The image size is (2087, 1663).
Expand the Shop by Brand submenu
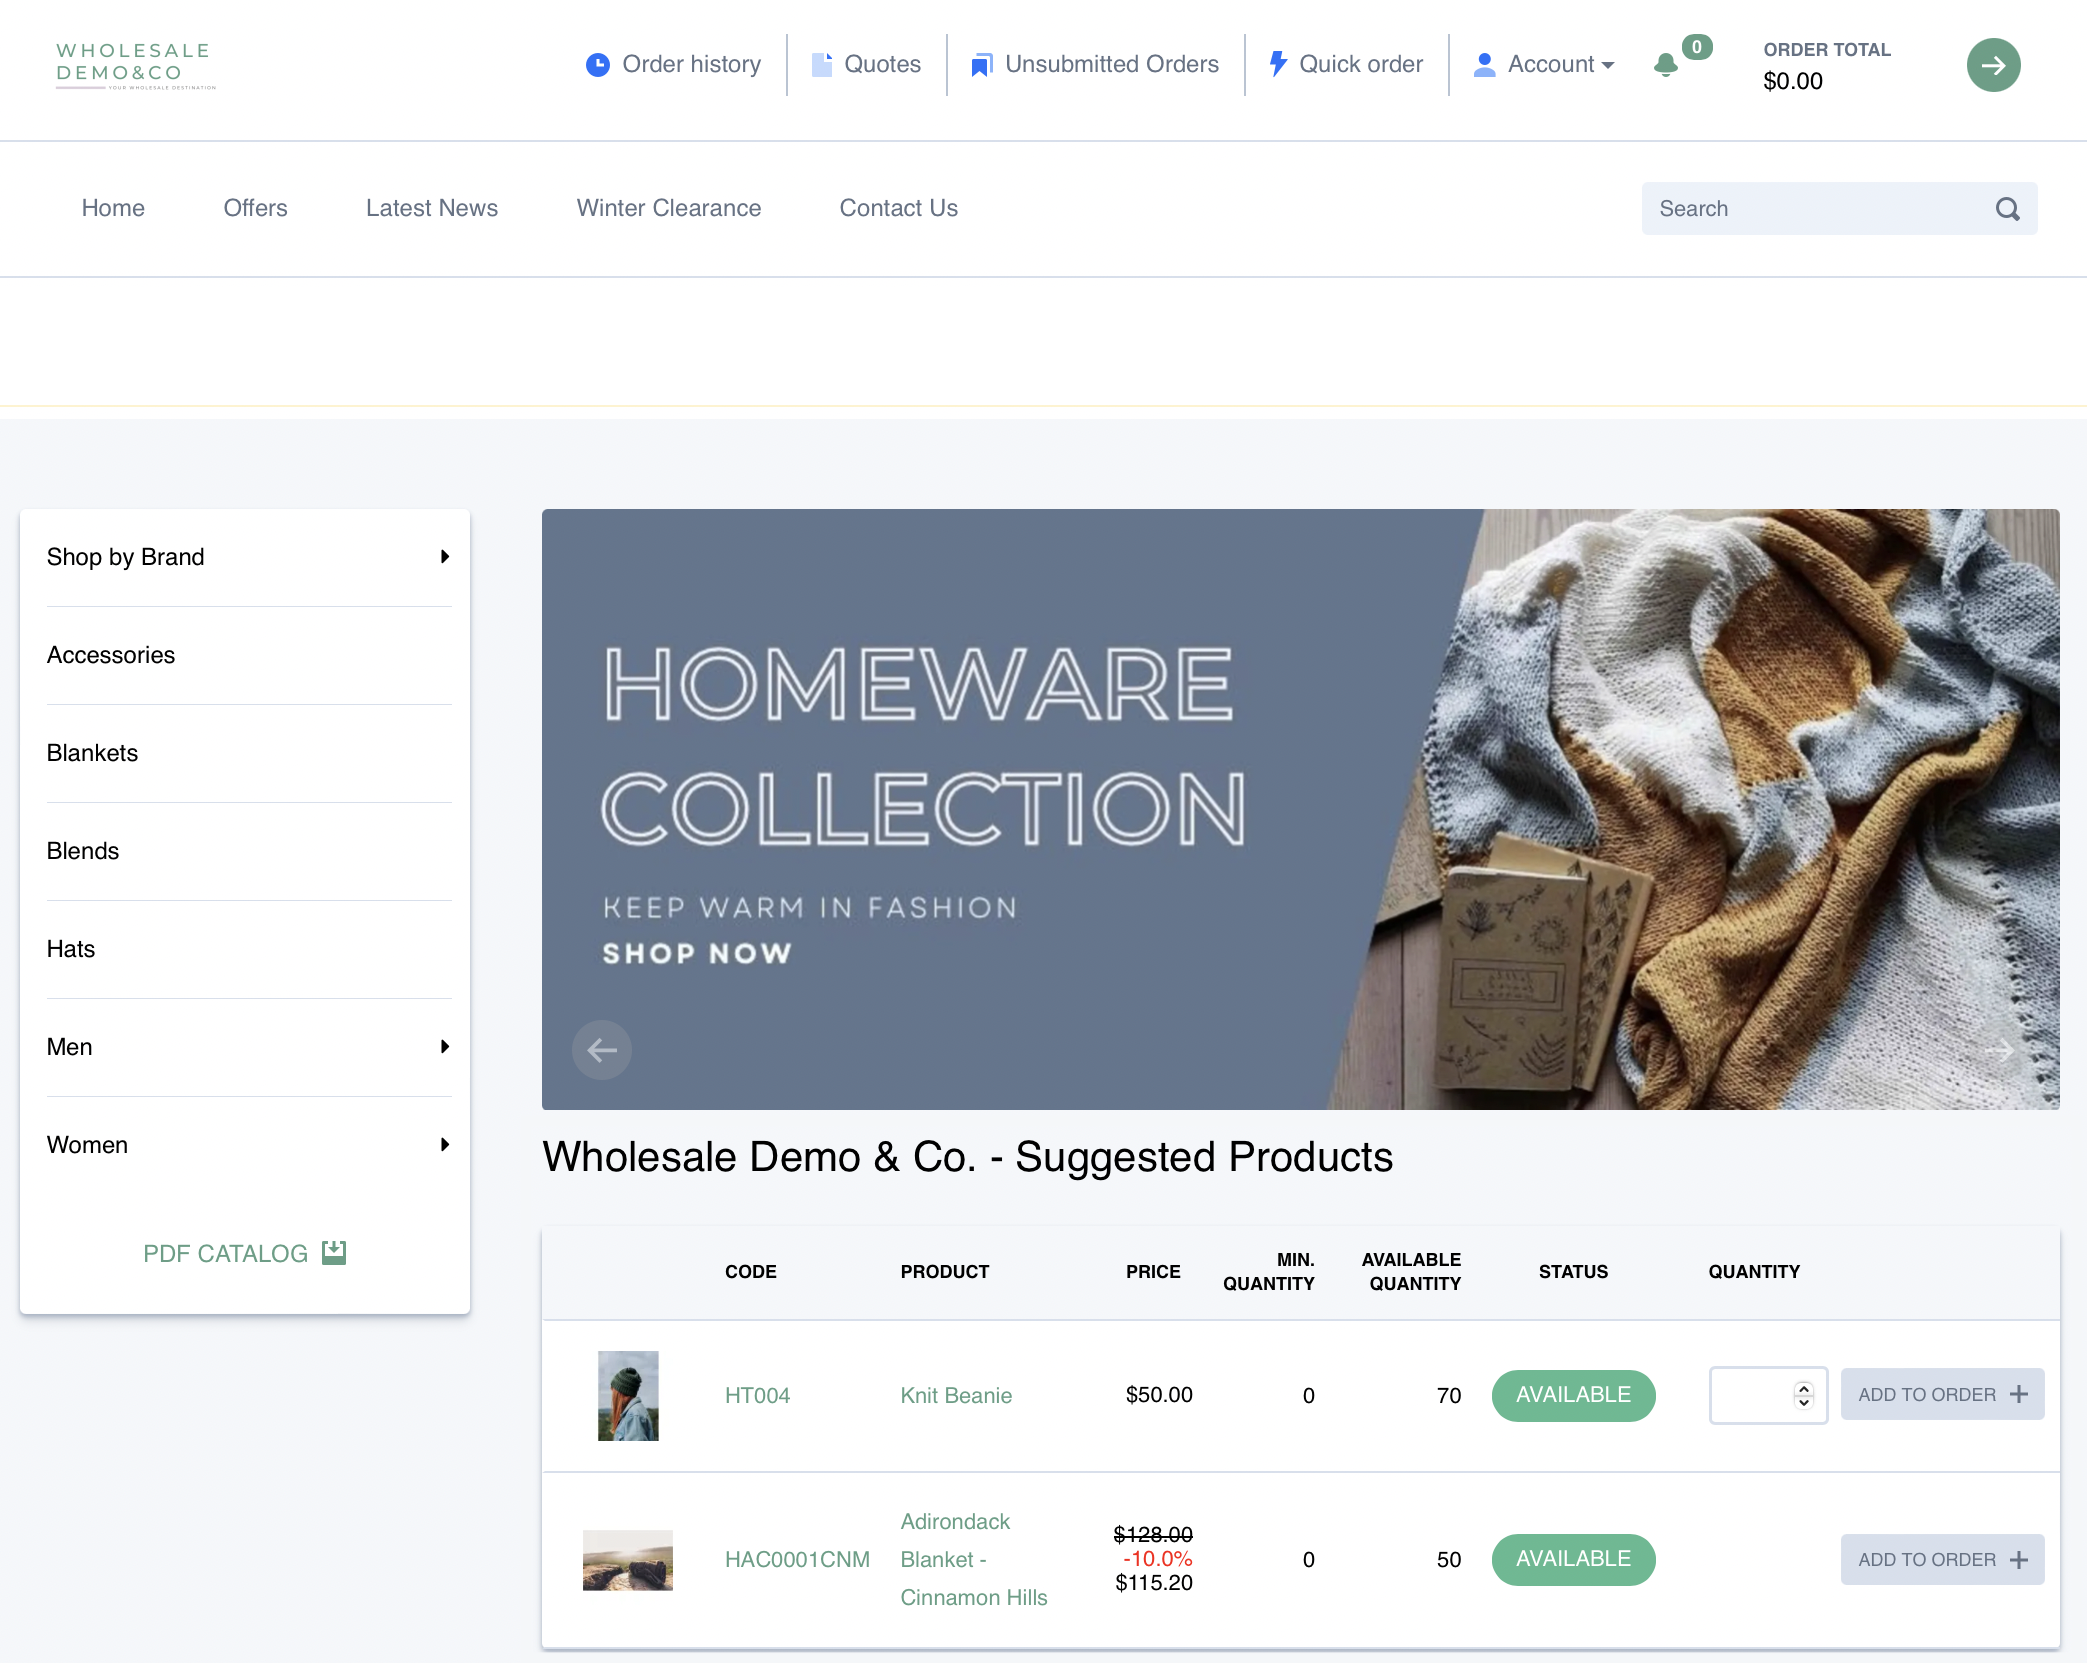click(x=444, y=557)
